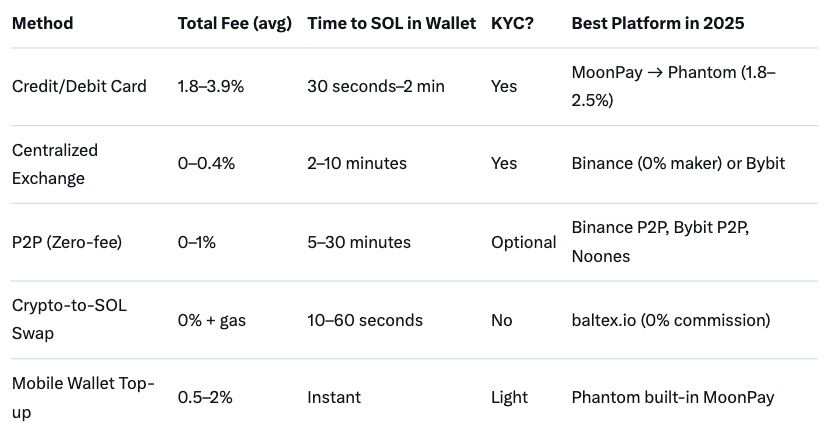Click the MoonPay → Phantom platform cell
The width and height of the screenshot is (828, 442).
point(673,86)
